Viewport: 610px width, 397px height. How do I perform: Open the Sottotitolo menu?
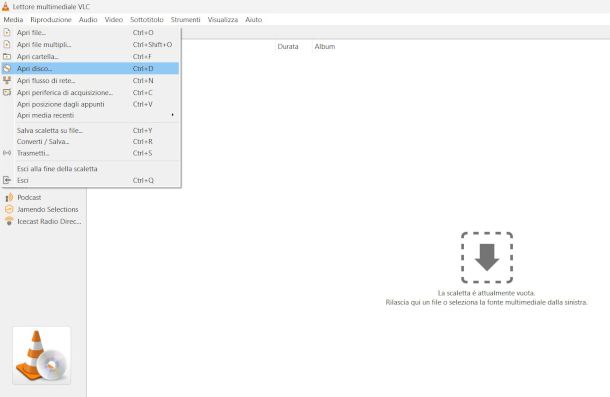(147, 19)
